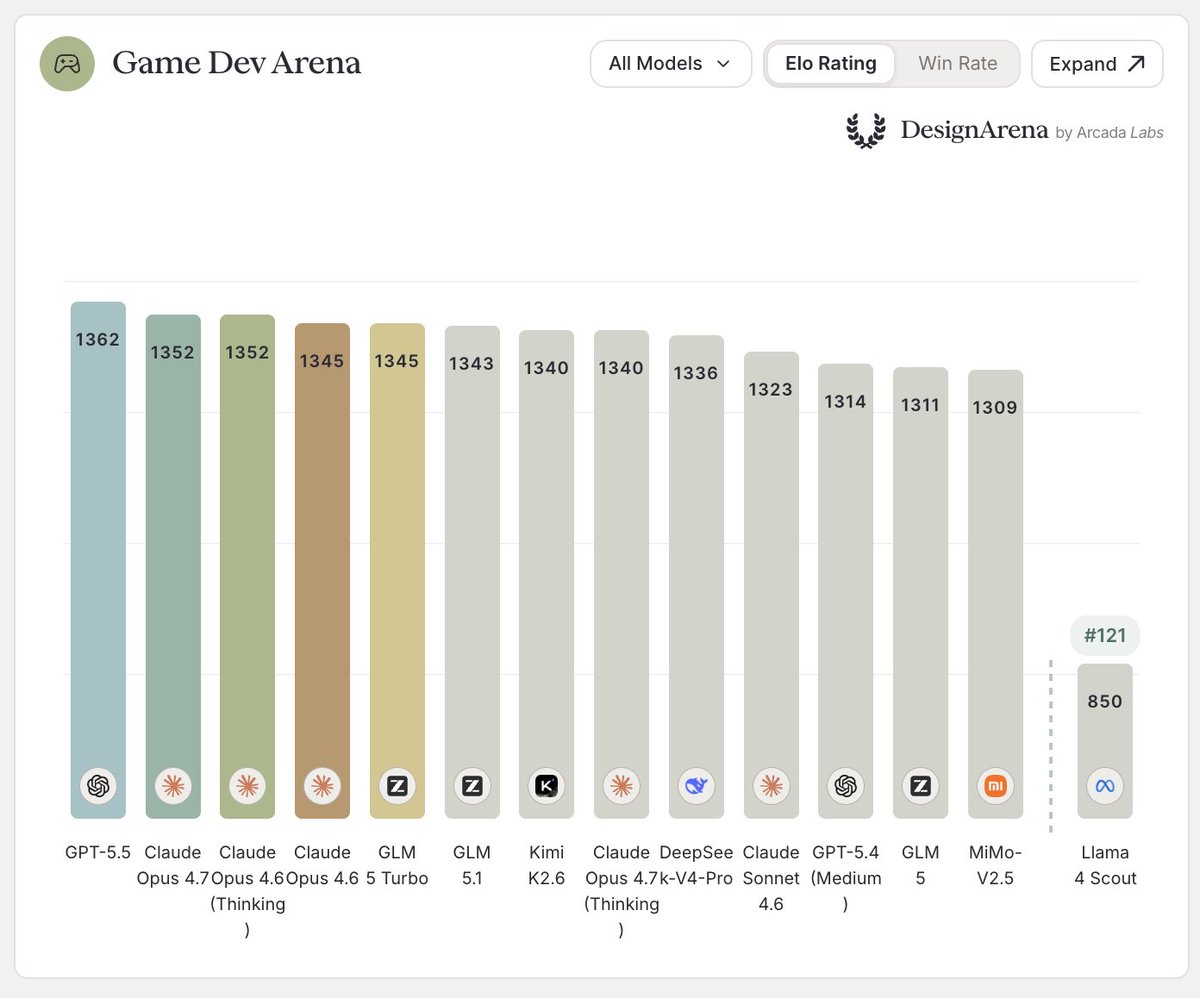Click the Llama 4 Scout axis label

click(x=1105, y=866)
